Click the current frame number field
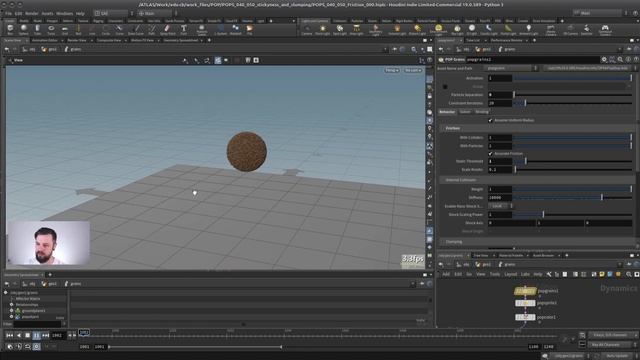The image size is (640, 360). click(x=58, y=335)
